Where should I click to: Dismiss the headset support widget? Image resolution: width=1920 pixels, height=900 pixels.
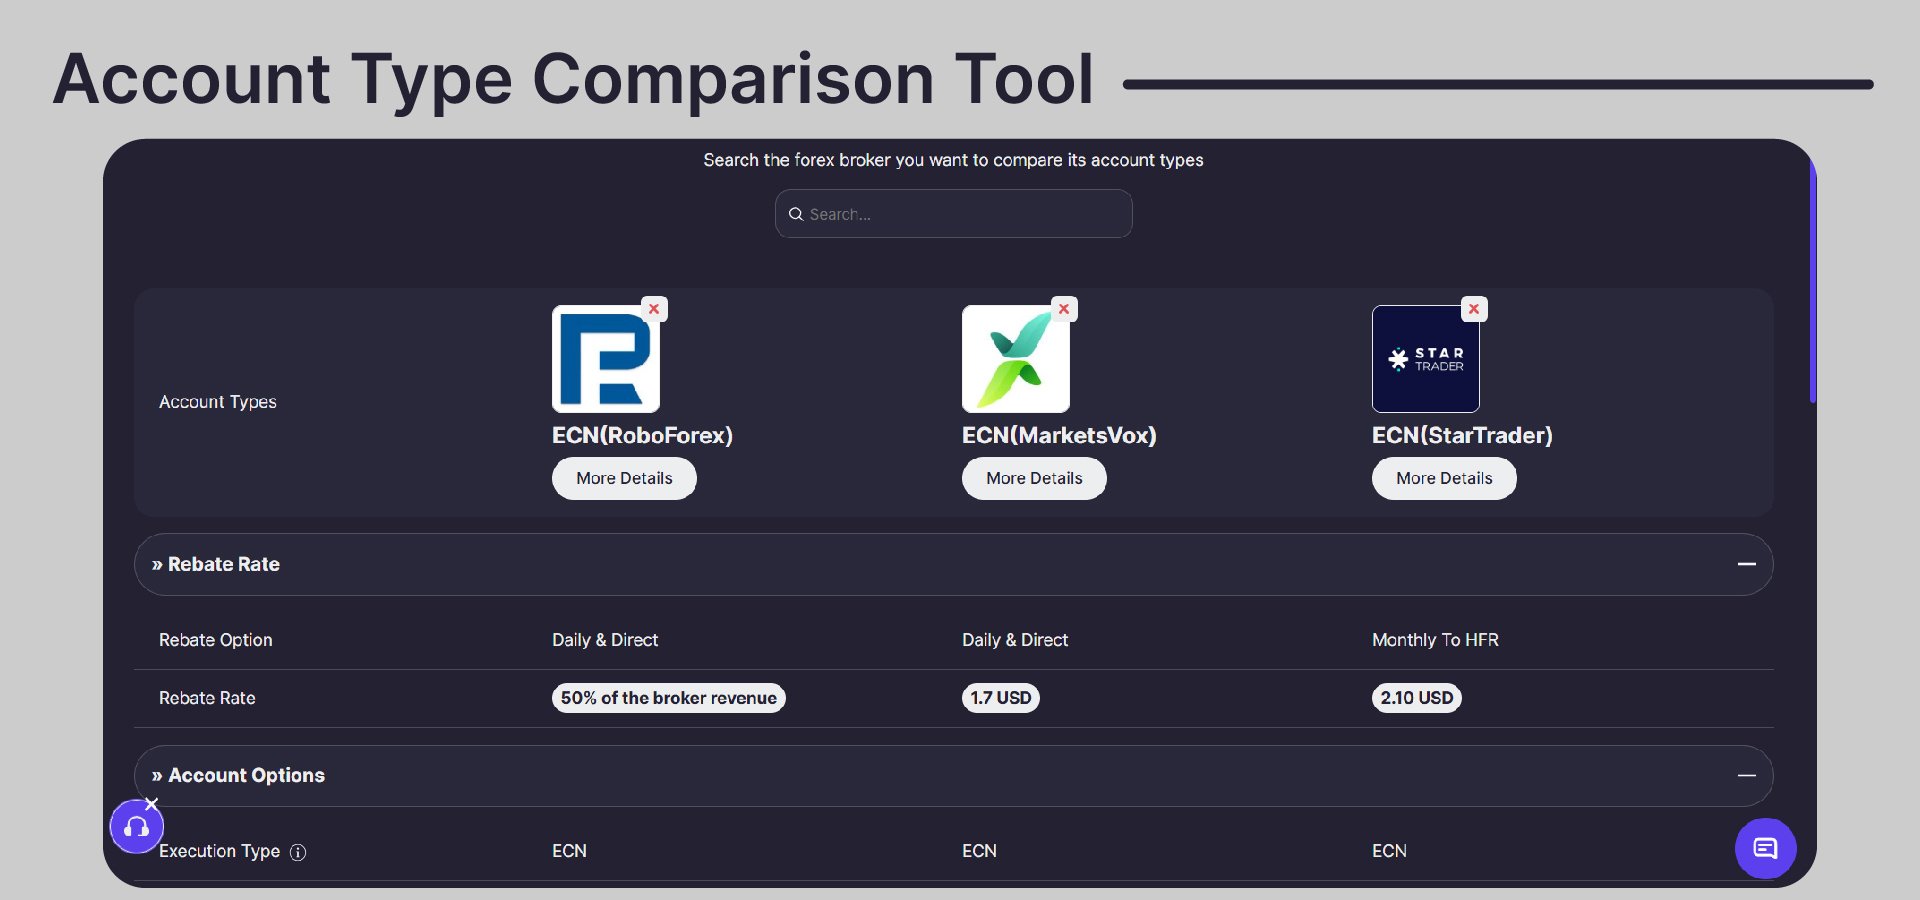(151, 804)
